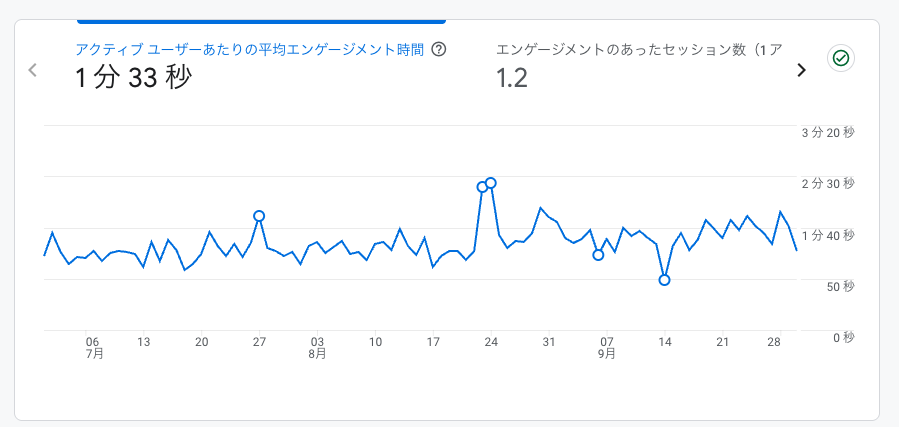Click the 31 x-axis date label
The height and width of the screenshot is (427, 899).
pyautogui.click(x=549, y=342)
